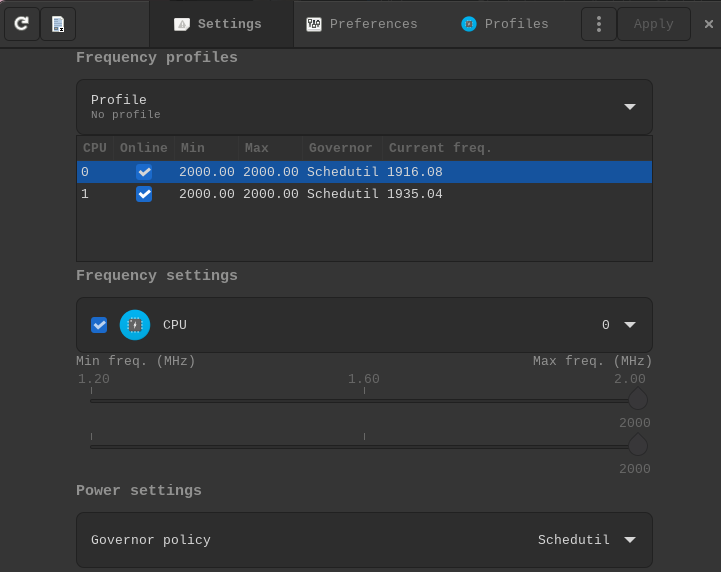Expand the Profile dropdown

[x=629, y=107]
